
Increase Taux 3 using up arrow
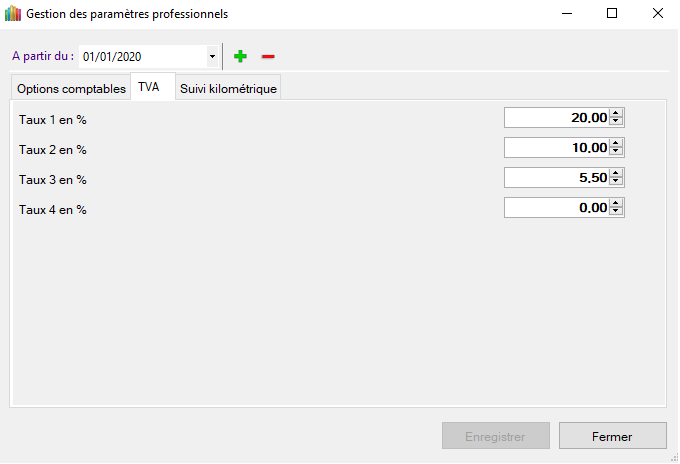(616, 174)
